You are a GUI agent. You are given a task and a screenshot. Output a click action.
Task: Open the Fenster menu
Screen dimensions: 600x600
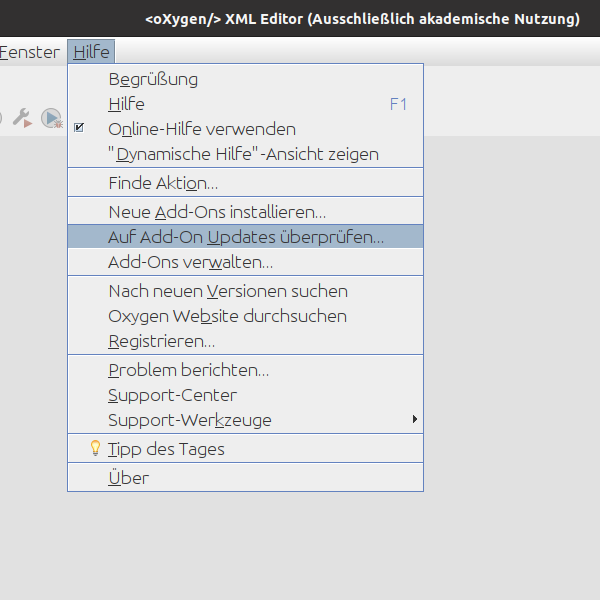[x=30, y=52]
